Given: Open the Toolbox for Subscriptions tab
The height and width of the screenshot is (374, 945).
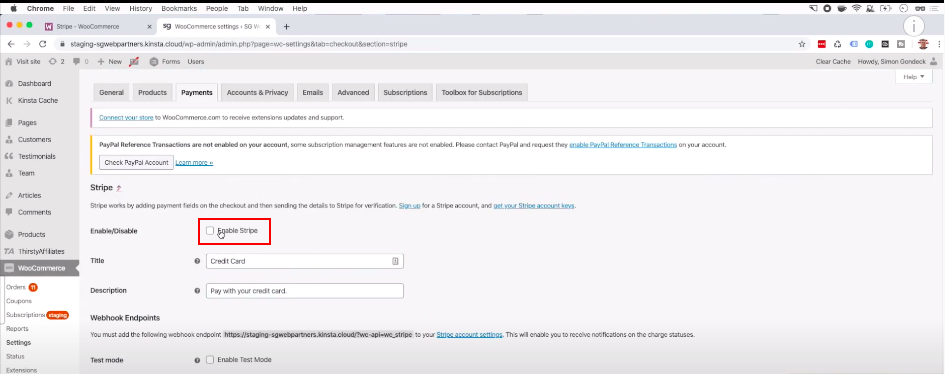Looking at the screenshot, I should [482, 93].
